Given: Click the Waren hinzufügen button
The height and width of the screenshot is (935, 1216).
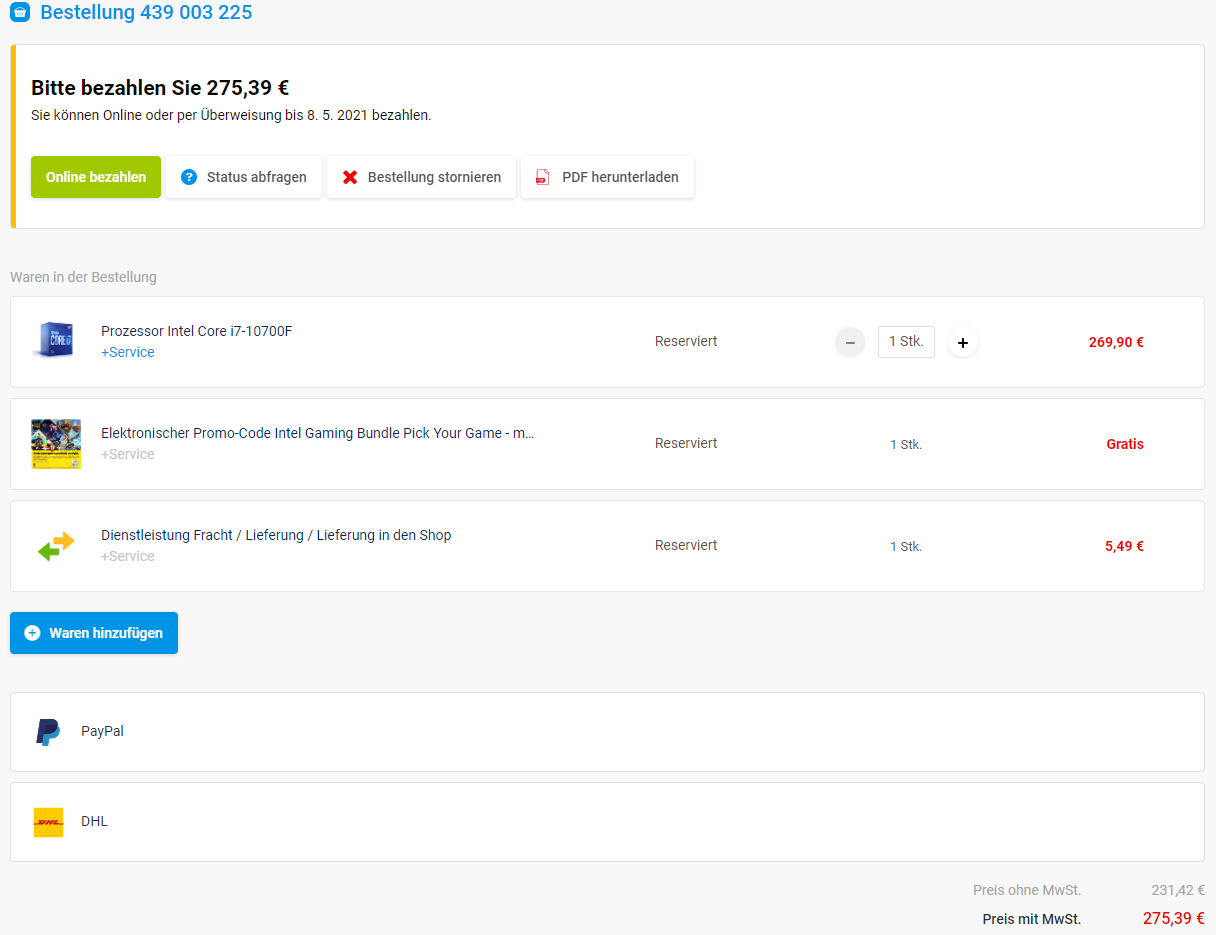Looking at the screenshot, I should (94, 633).
